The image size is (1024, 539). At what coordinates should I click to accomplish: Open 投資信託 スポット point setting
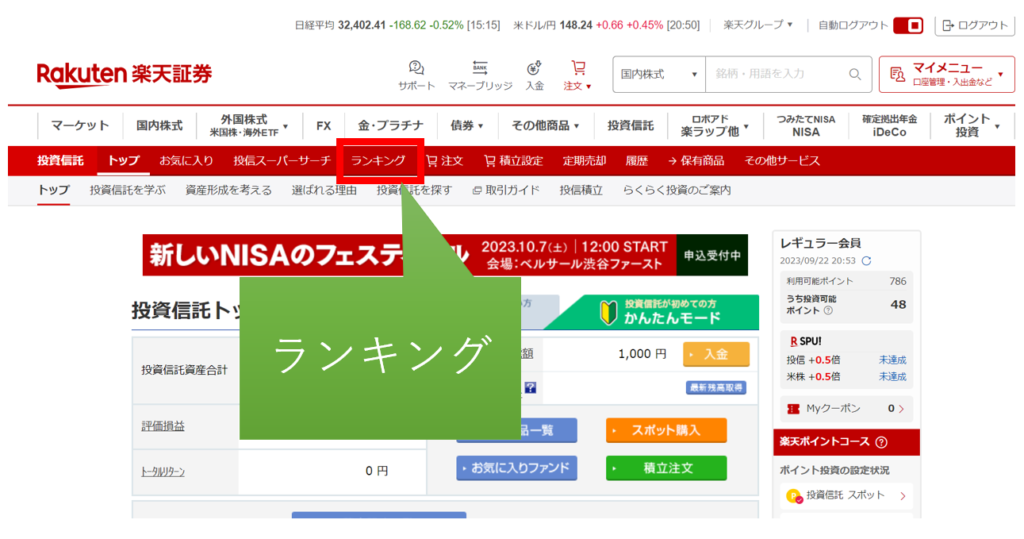(x=846, y=495)
